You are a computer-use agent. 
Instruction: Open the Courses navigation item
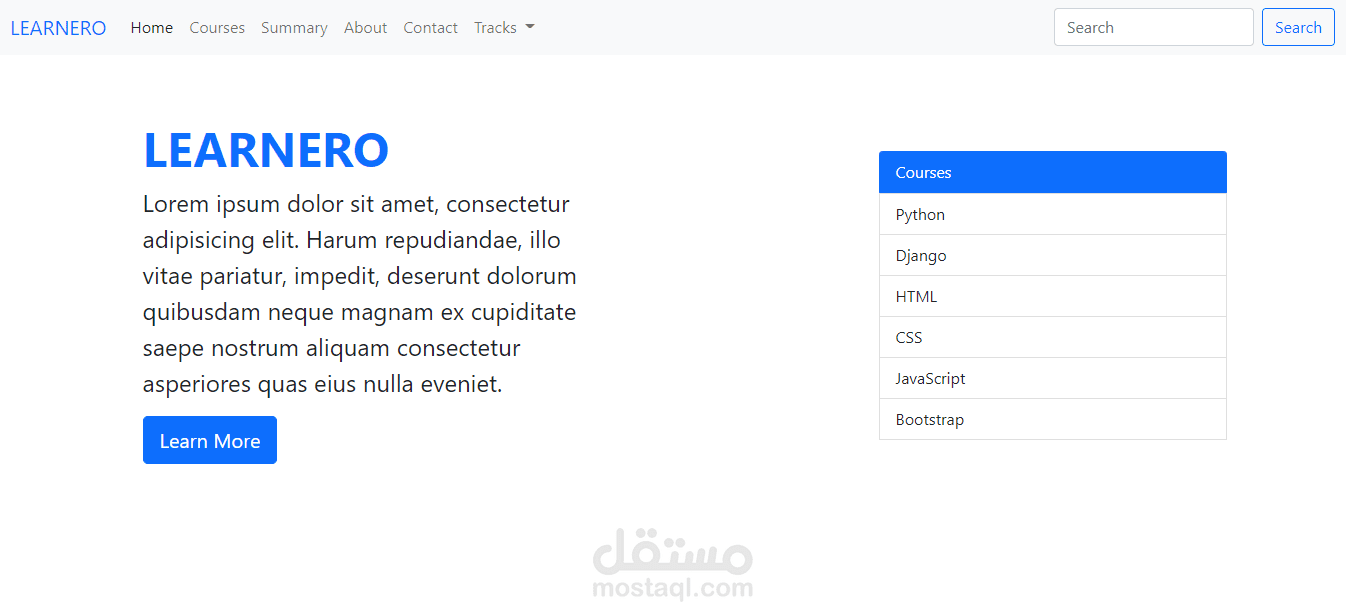217,27
